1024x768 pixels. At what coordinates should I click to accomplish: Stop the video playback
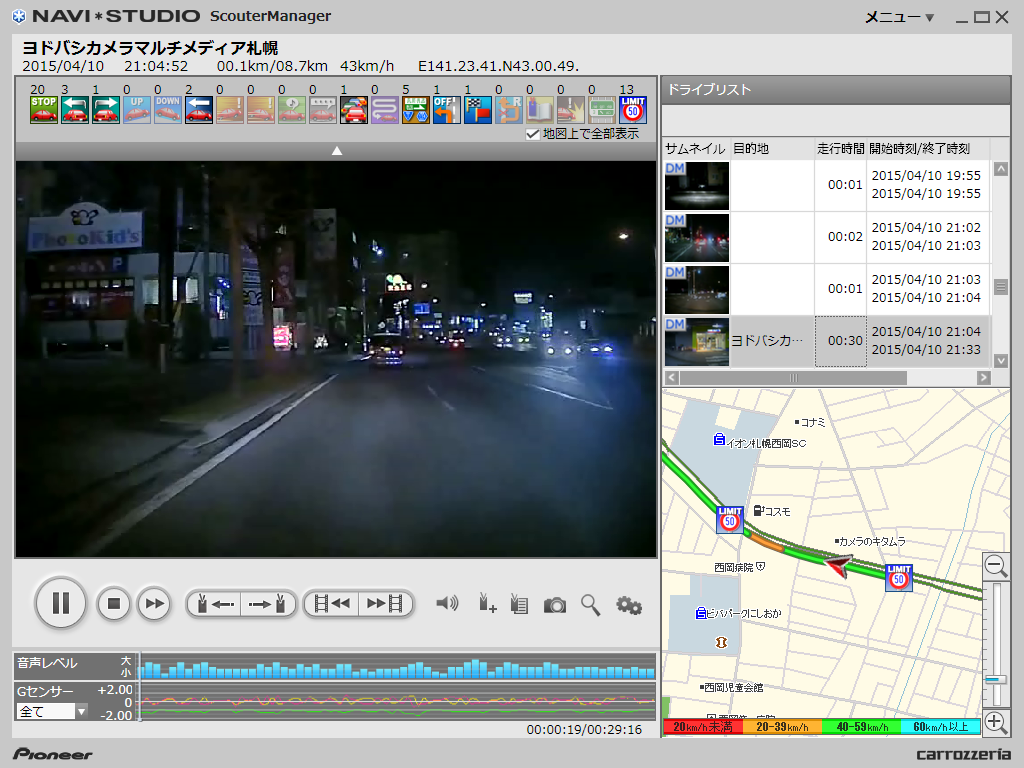[114, 603]
